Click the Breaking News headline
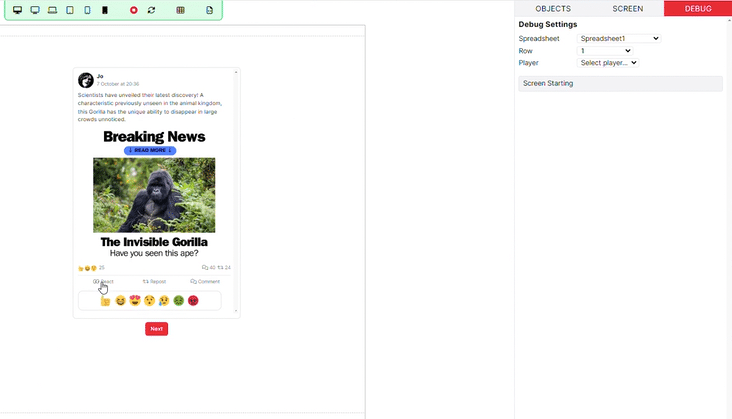The width and height of the screenshot is (732, 419). pos(154,136)
